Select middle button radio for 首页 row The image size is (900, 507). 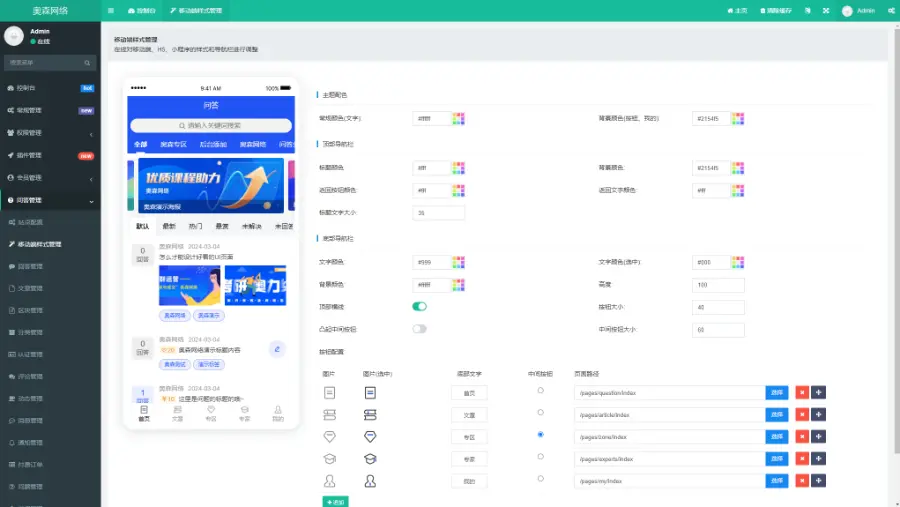click(541, 390)
